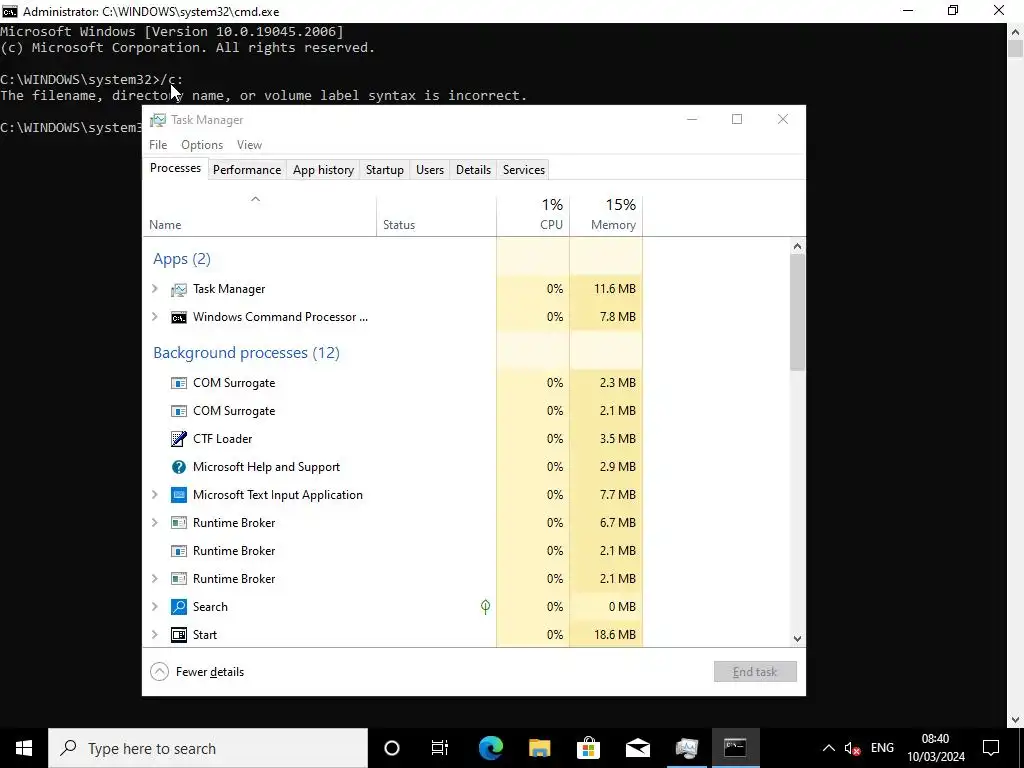Expand the Windows Command Processor row

(155, 317)
